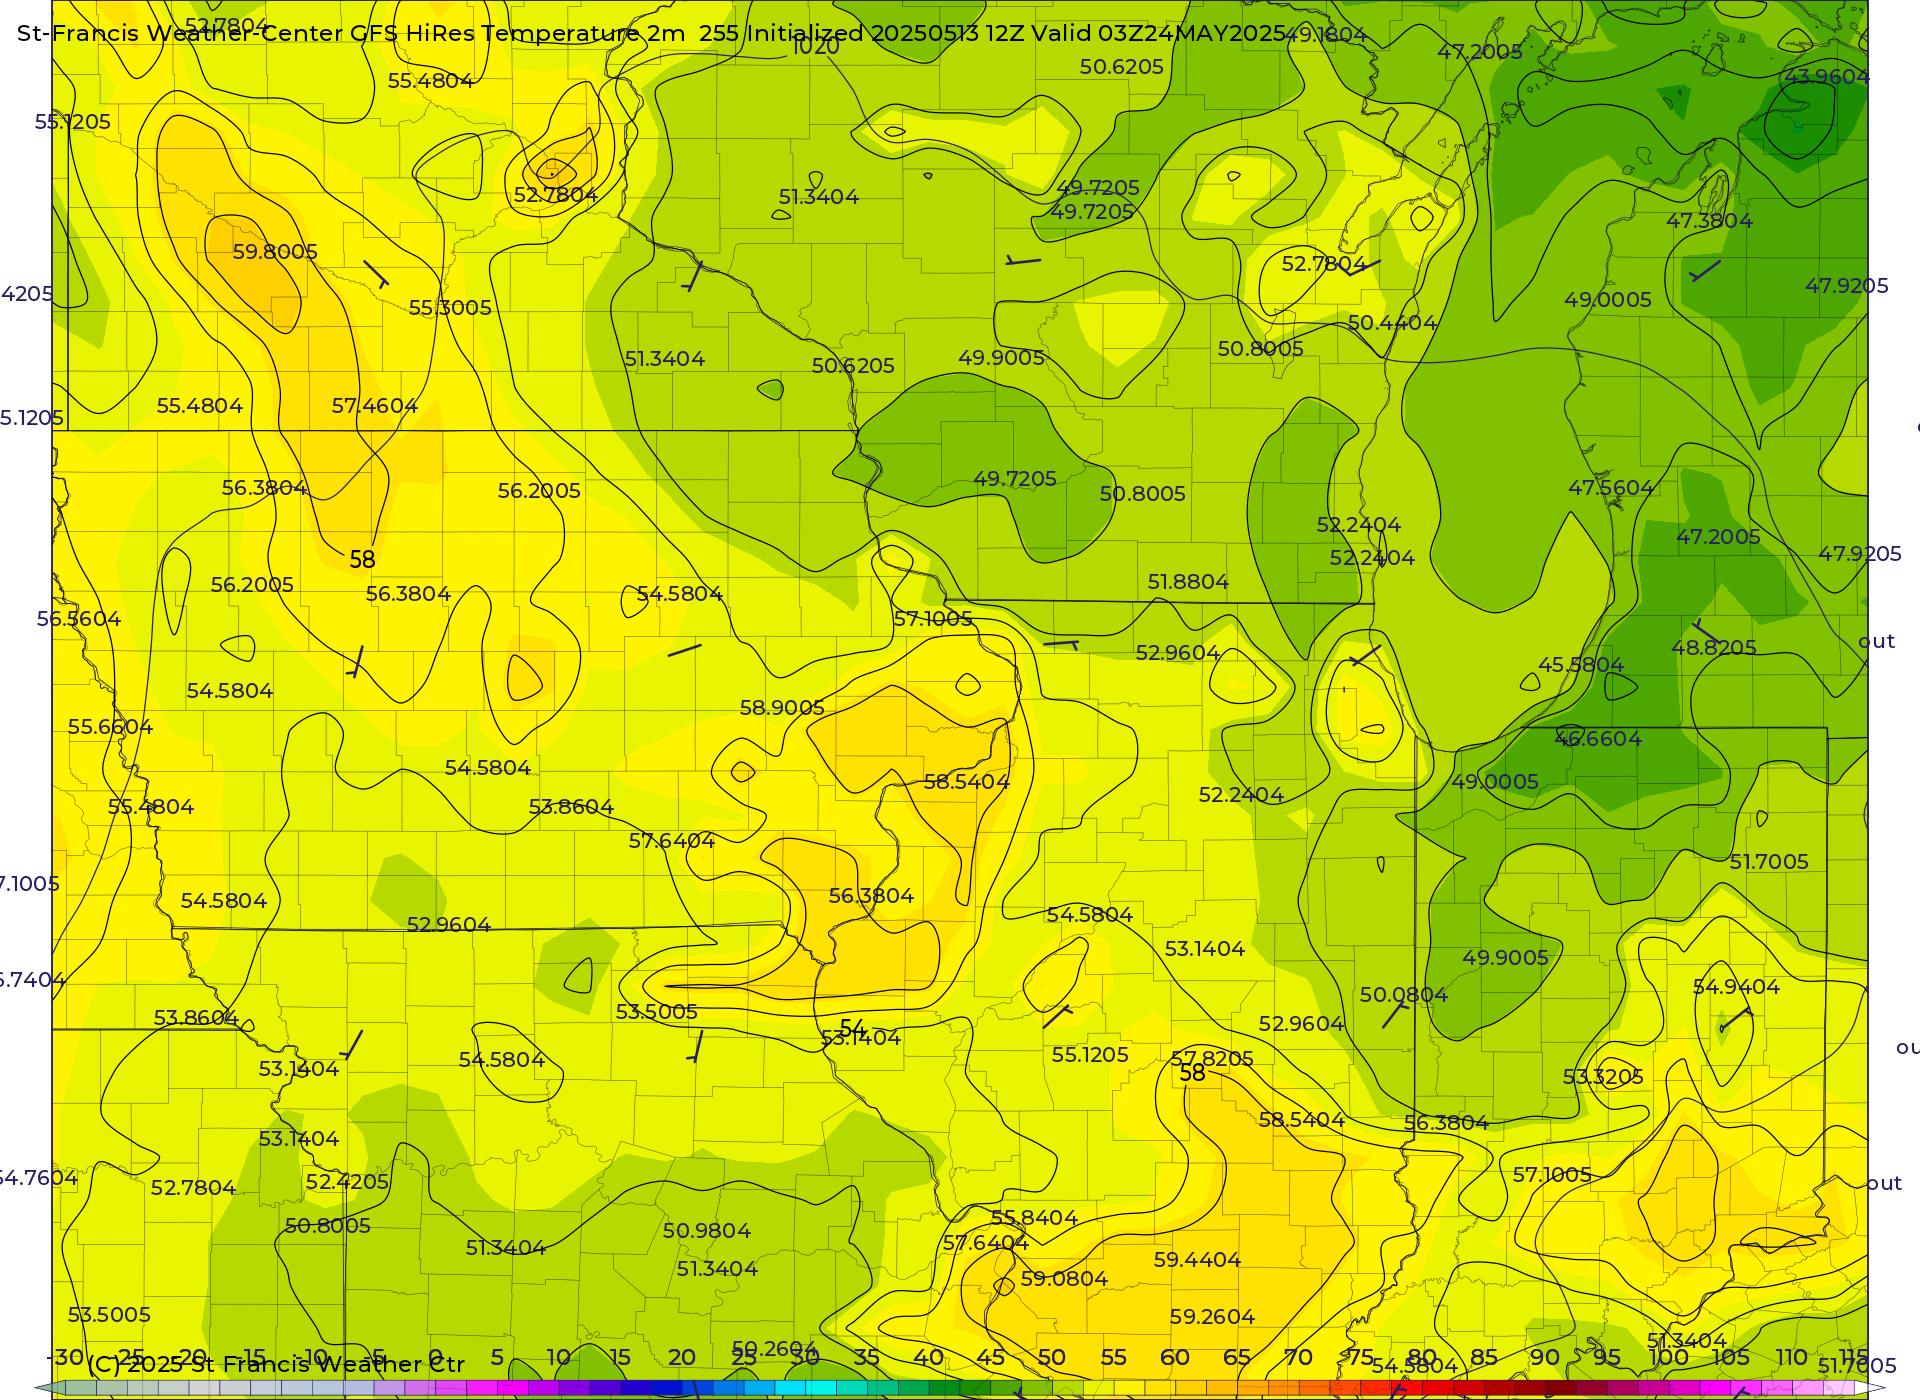Click the temperature value 50.4404
This screenshot has width=1920, height=1400.
point(1392,323)
